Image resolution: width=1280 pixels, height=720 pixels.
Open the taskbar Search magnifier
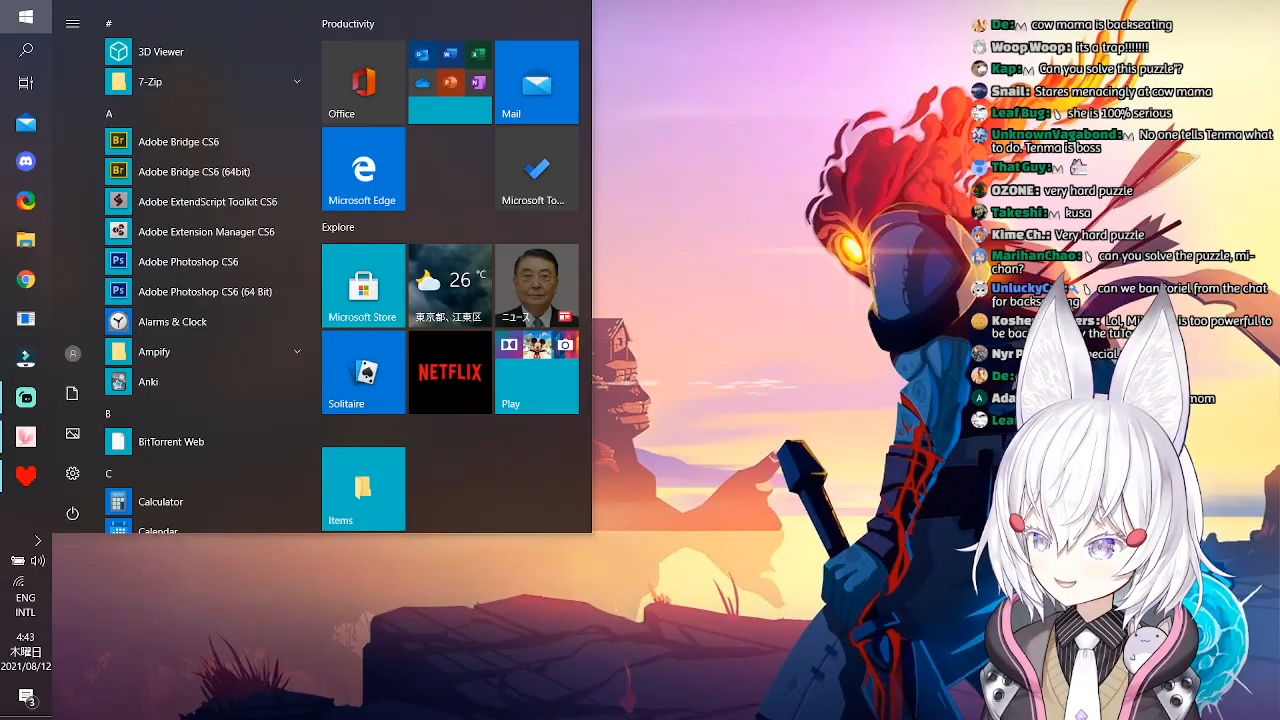point(26,50)
